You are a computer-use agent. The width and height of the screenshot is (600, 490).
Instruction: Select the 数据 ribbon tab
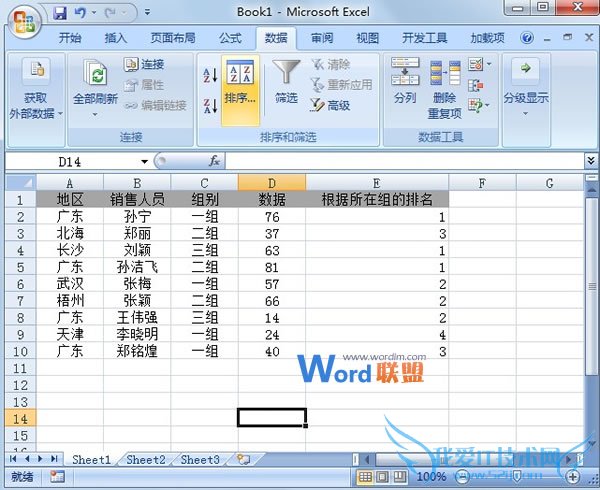[x=276, y=38]
